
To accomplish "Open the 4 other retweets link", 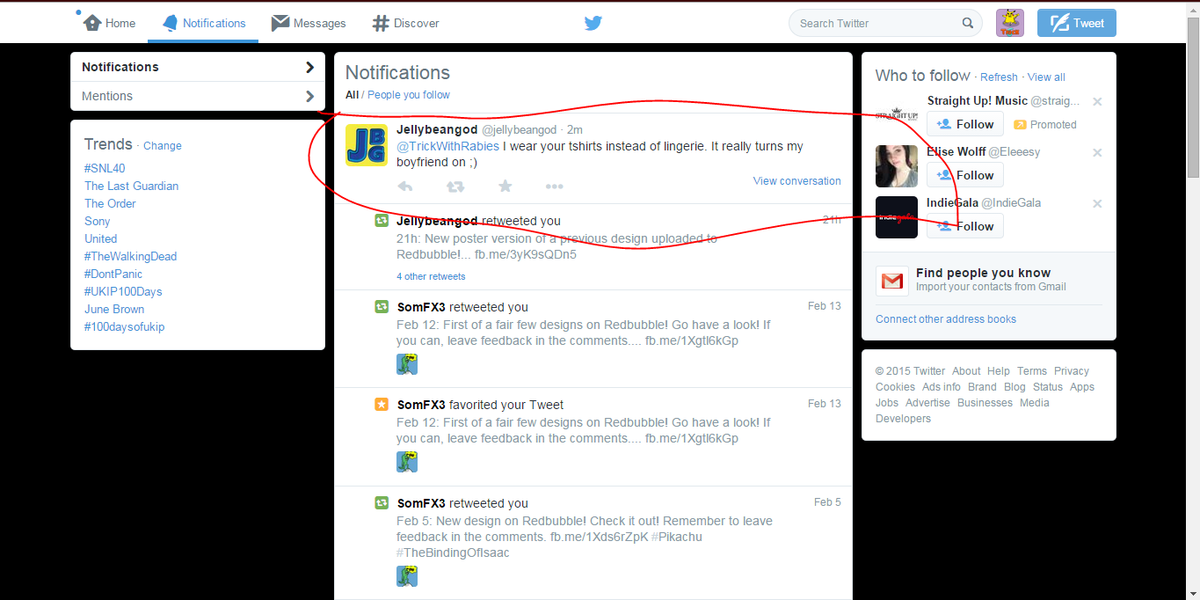I will point(430,276).
